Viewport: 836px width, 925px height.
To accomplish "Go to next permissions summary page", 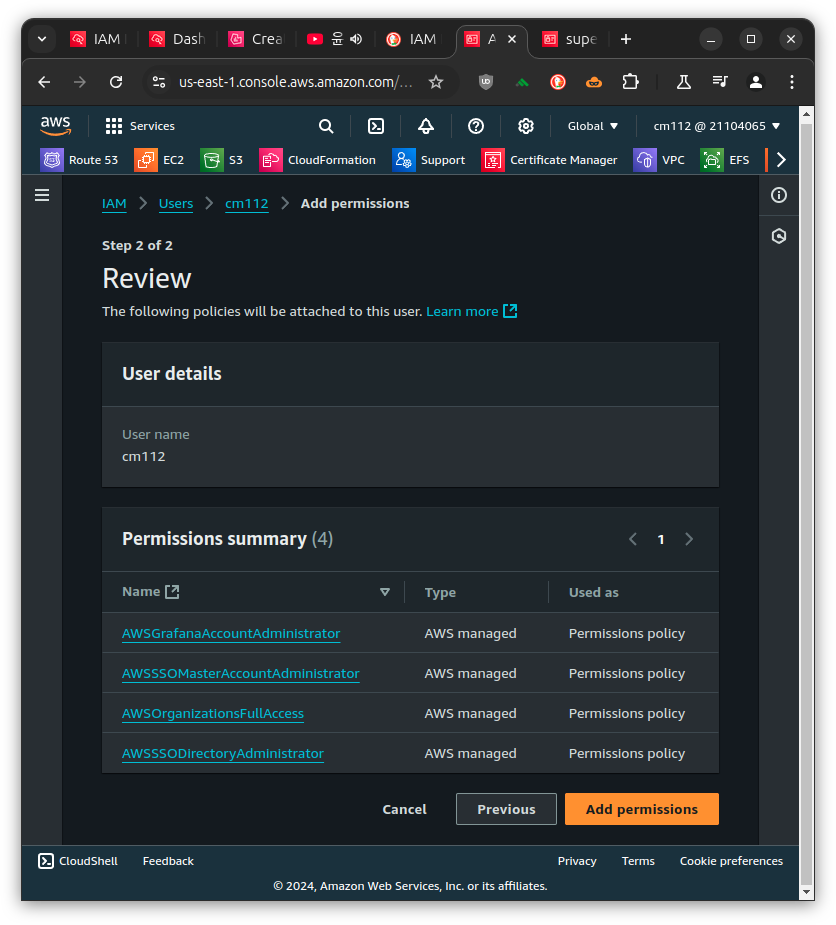I will tap(689, 539).
